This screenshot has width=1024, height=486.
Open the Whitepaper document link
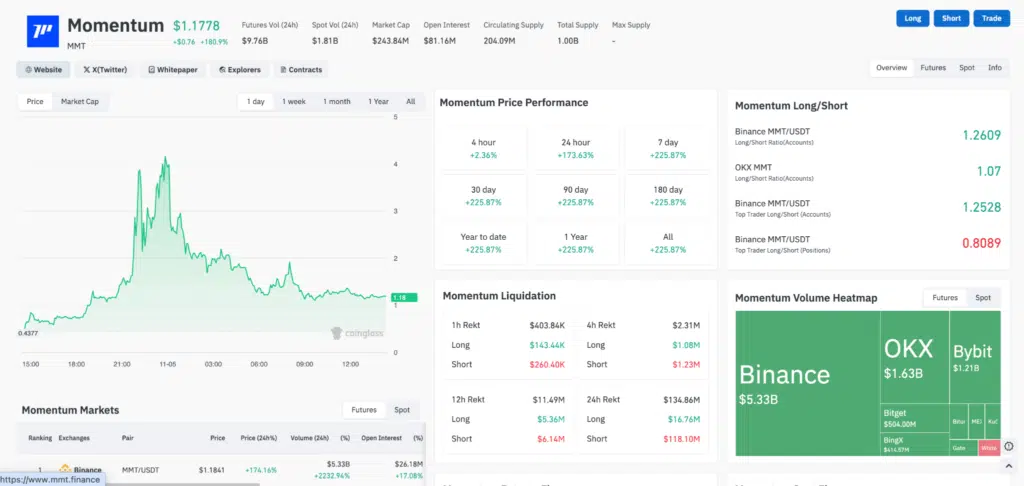click(172, 70)
